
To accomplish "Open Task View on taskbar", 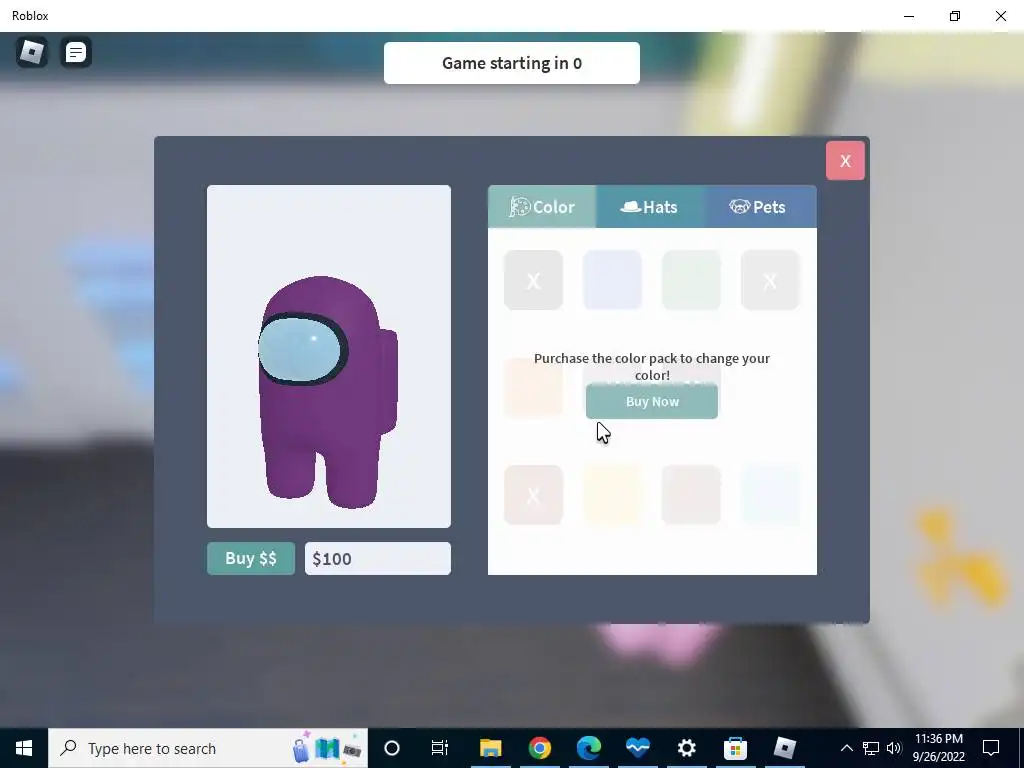I will pyautogui.click(x=440, y=748).
